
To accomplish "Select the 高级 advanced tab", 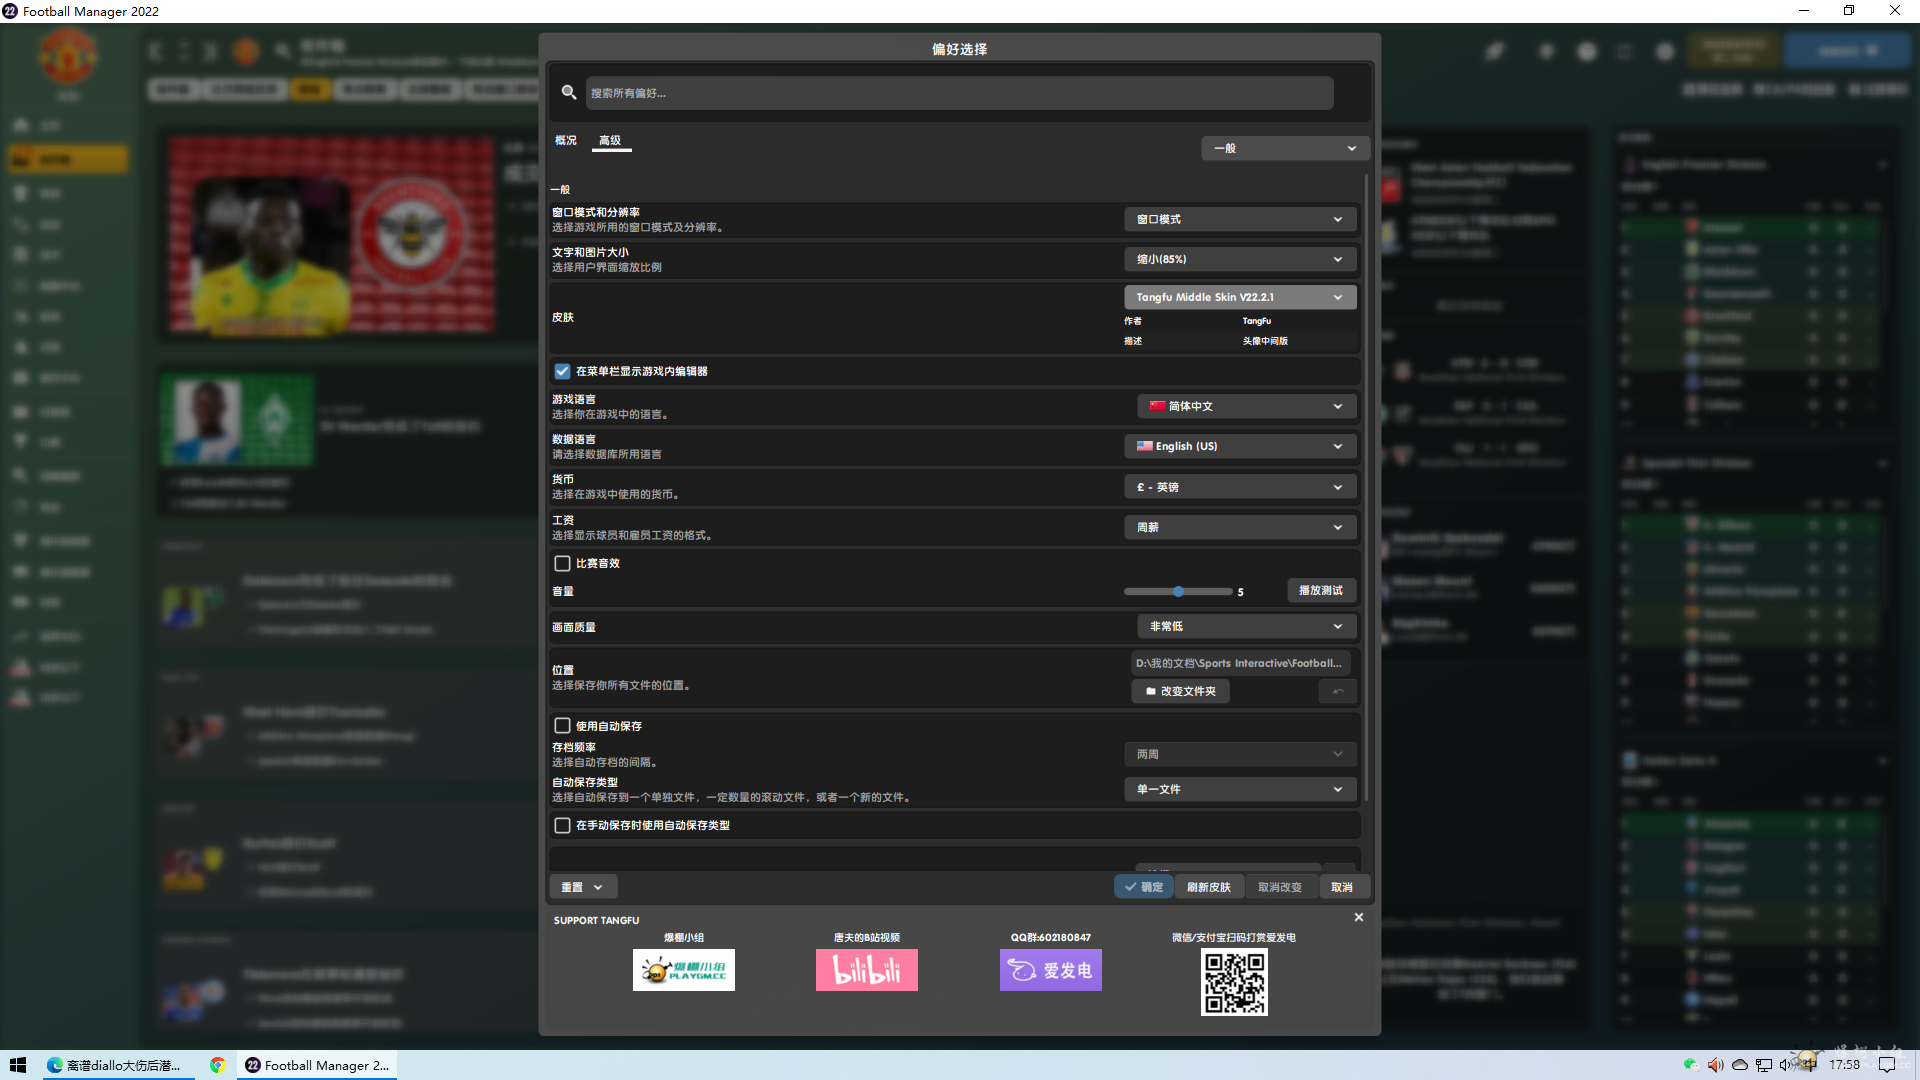I will (610, 140).
